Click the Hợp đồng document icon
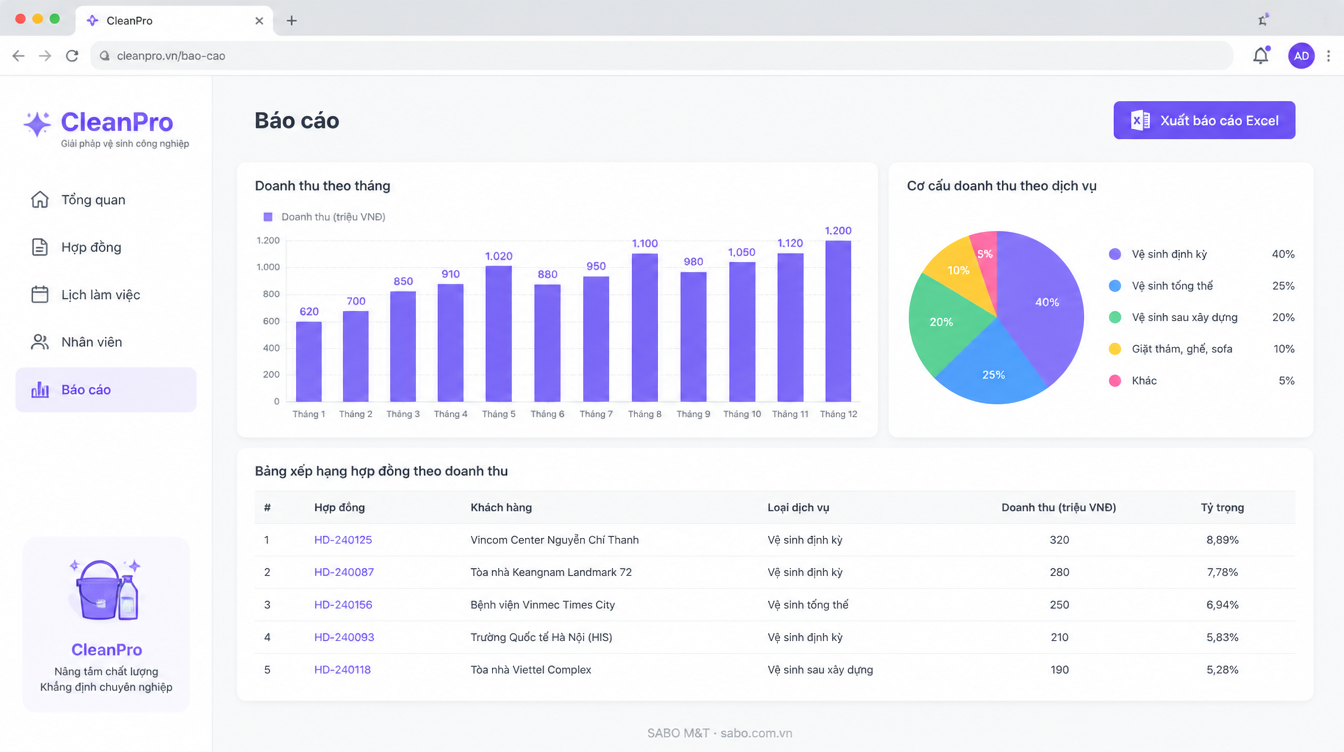1344x752 pixels. 40,247
